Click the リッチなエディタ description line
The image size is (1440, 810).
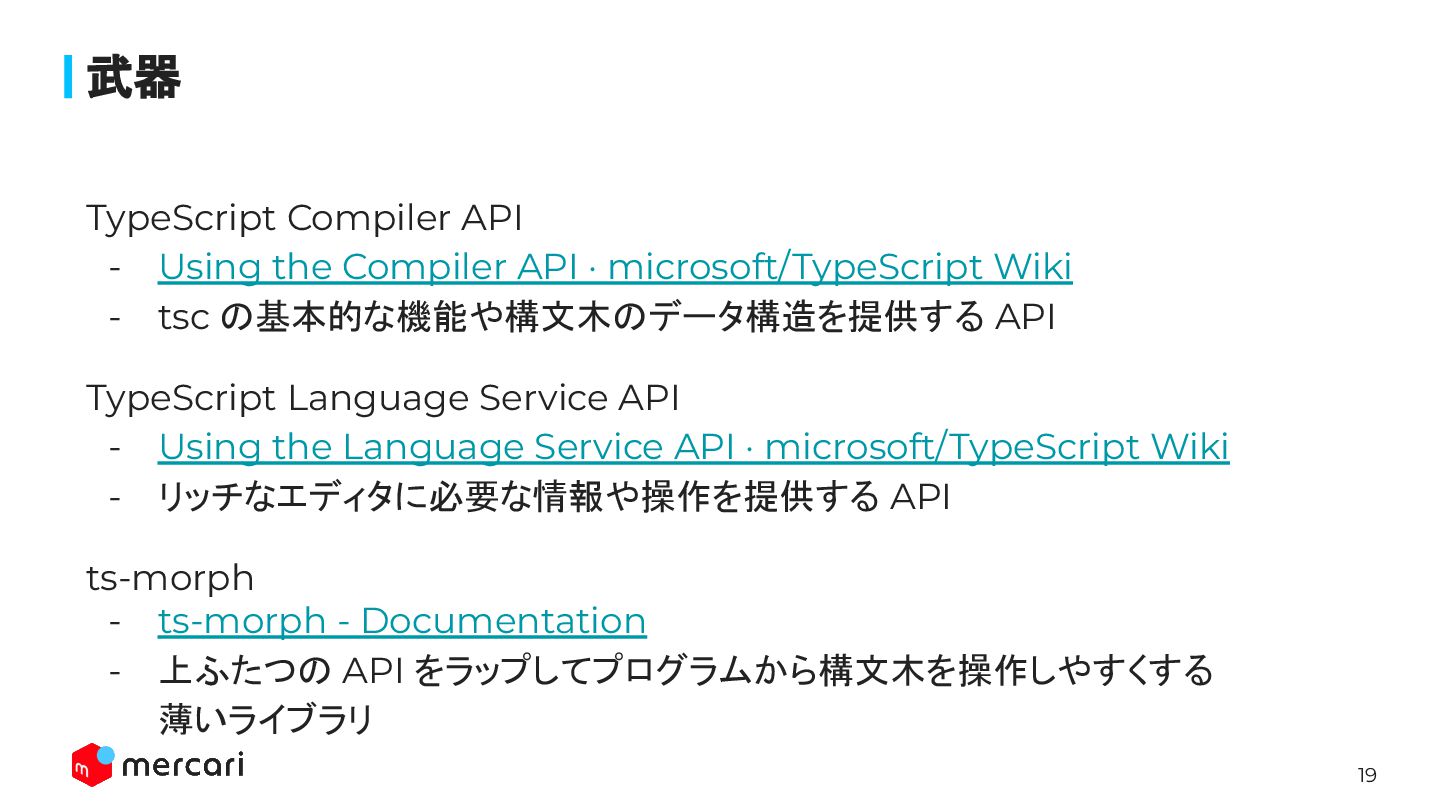click(554, 496)
